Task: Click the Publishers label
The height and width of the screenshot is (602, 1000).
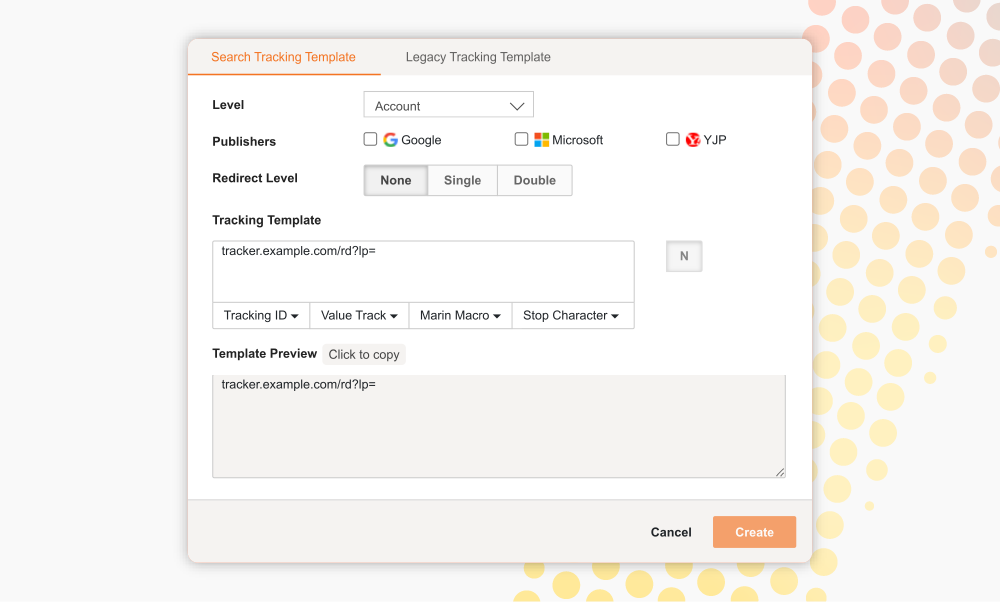Action: point(244,142)
